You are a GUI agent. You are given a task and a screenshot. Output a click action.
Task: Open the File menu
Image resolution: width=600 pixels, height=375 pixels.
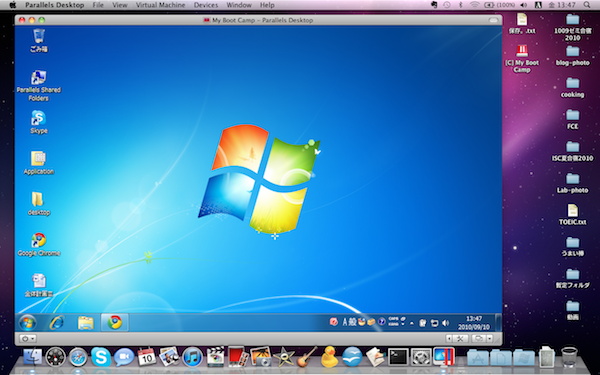tap(98, 5)
